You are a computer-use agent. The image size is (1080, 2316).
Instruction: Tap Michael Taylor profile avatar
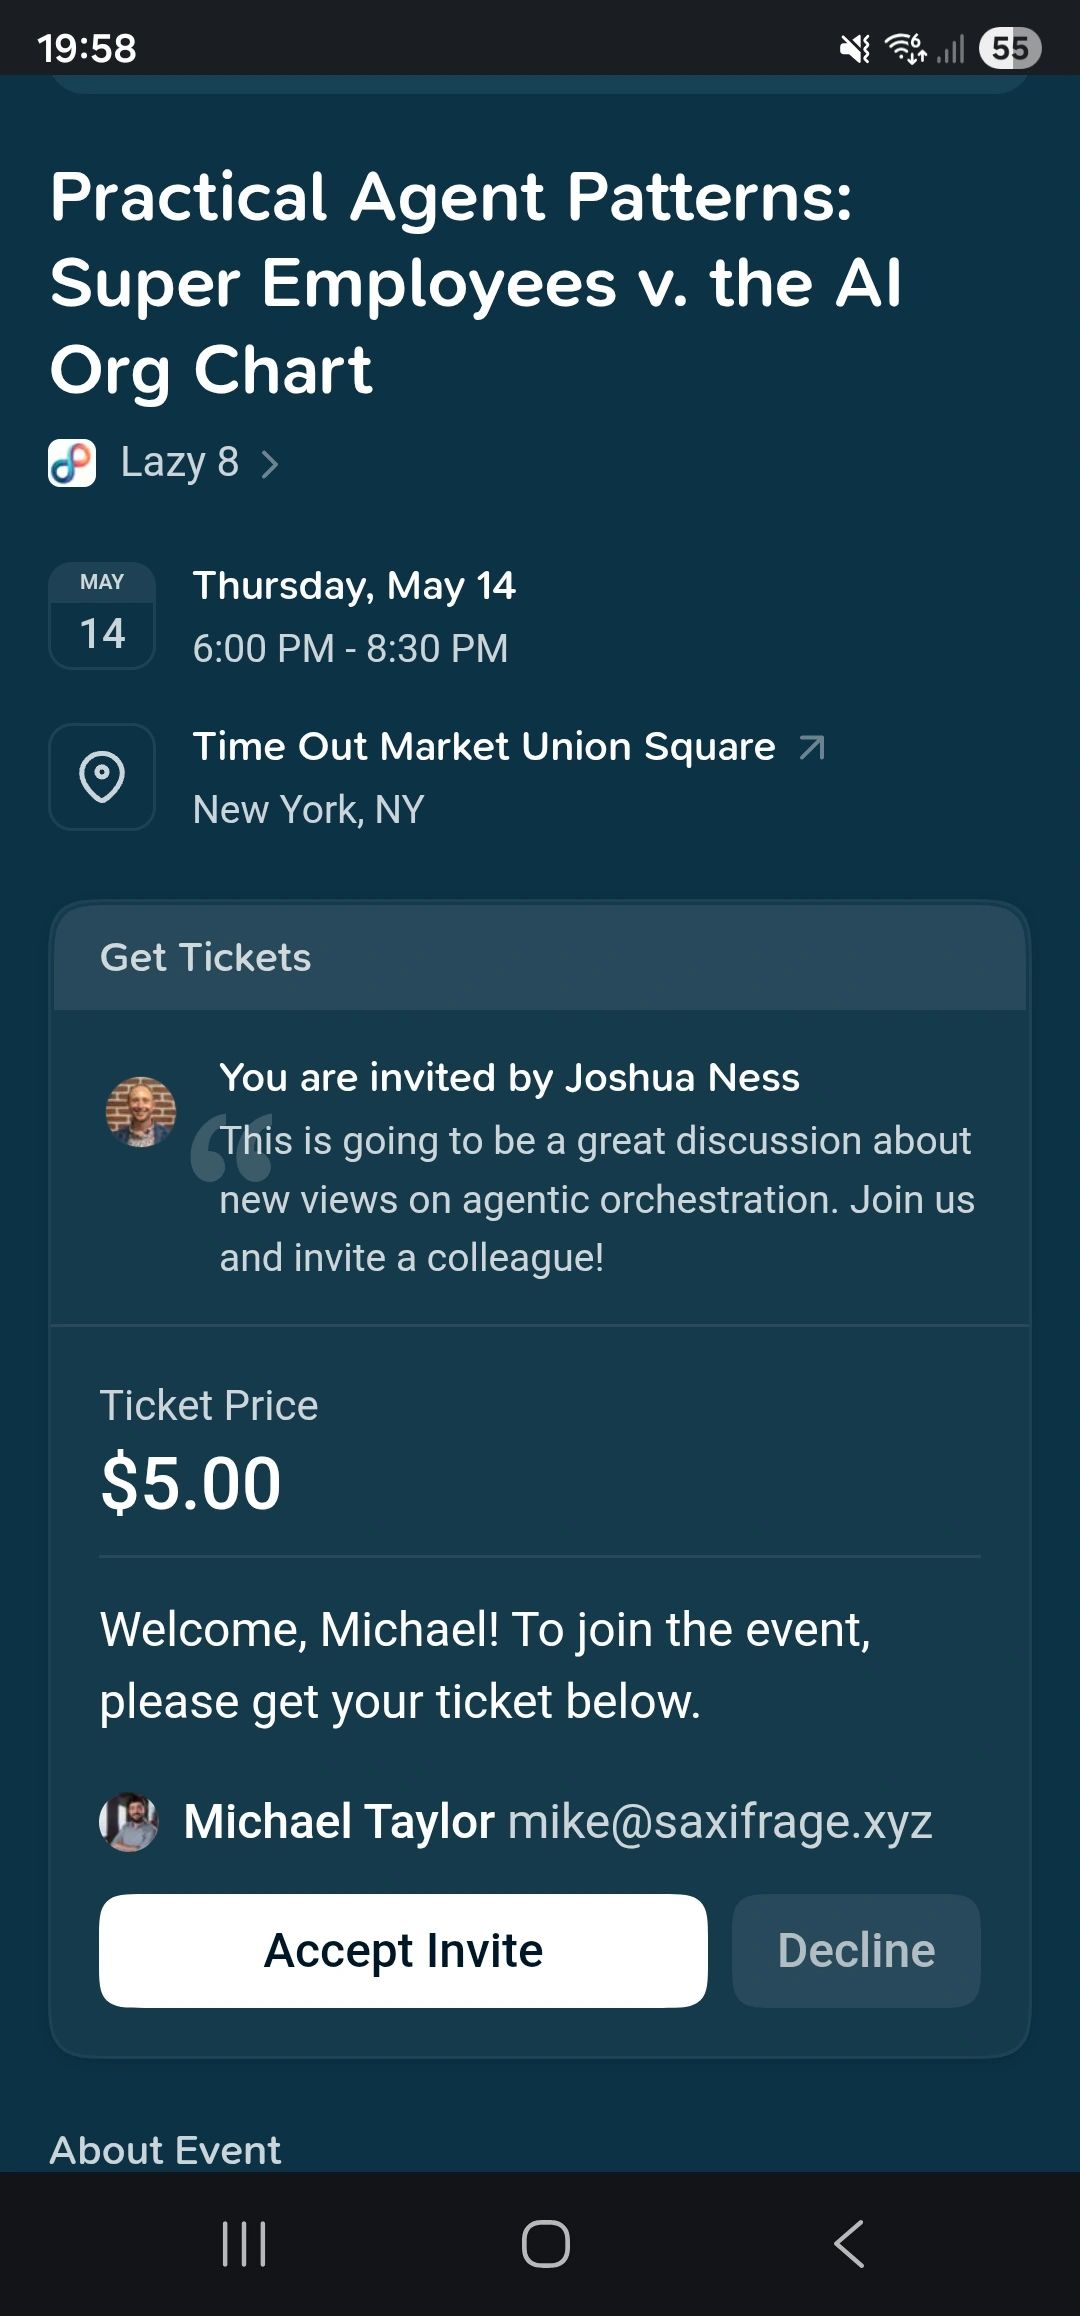129,1822
